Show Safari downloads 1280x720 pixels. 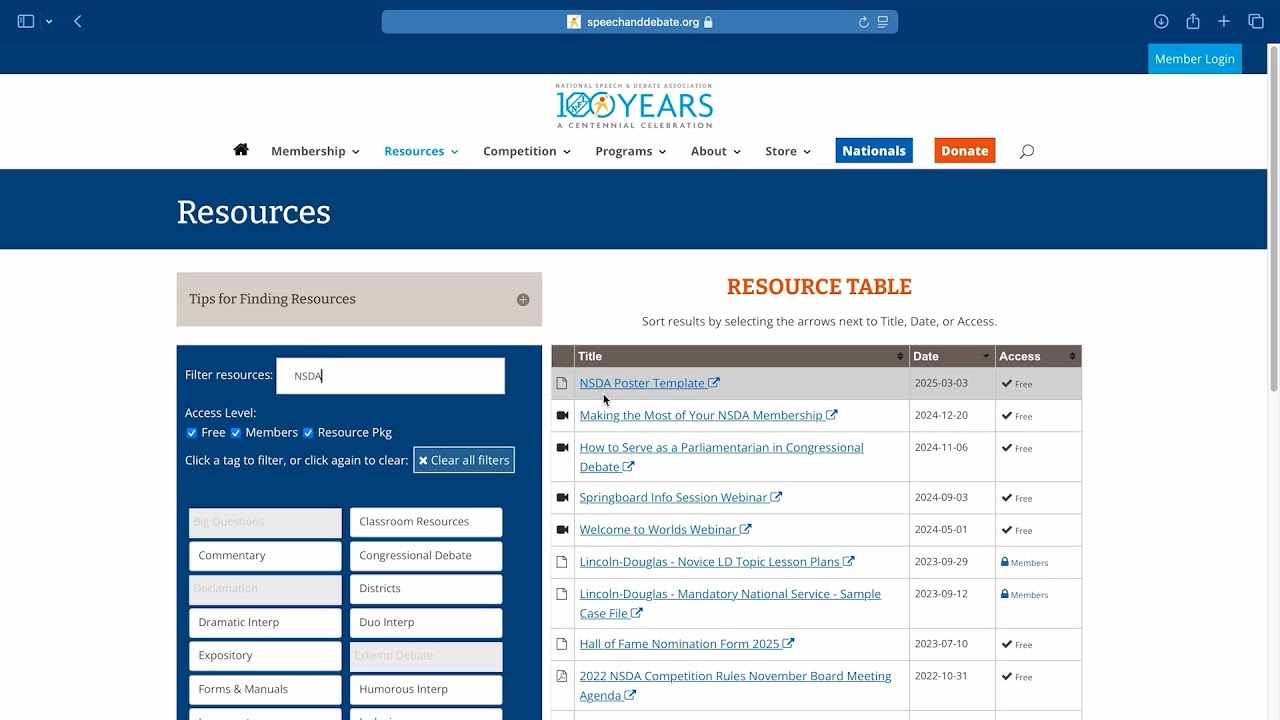click(x=1161, y=21)
